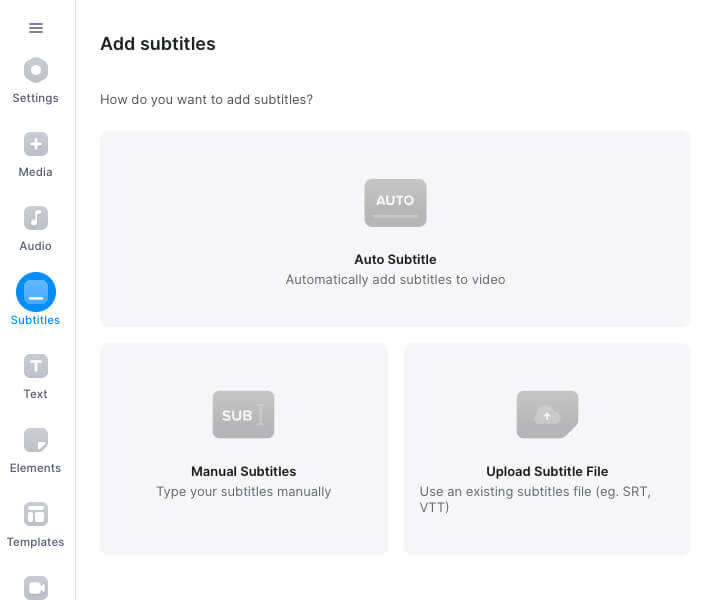Click 'Type your subtitles manually' description

[x=244, y=492]
